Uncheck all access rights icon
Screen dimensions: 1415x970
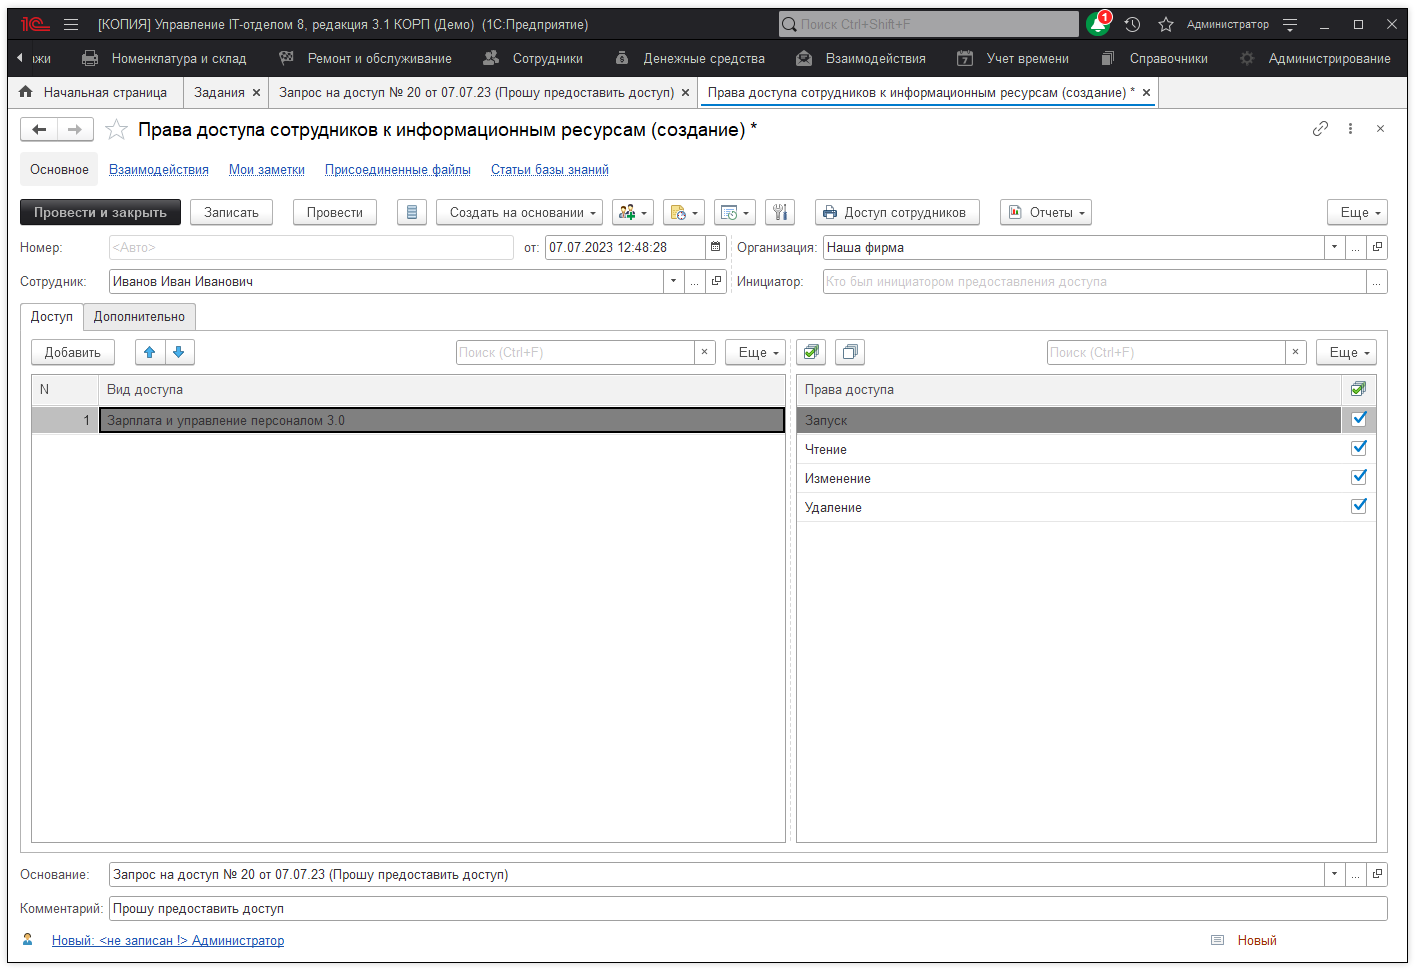pos(850,352)
